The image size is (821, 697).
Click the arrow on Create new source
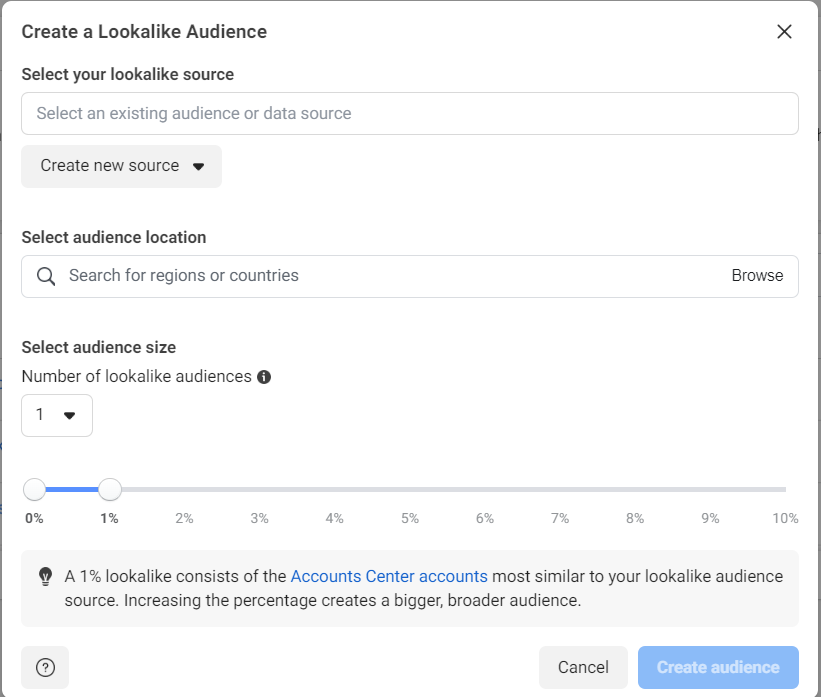[198, 167]
